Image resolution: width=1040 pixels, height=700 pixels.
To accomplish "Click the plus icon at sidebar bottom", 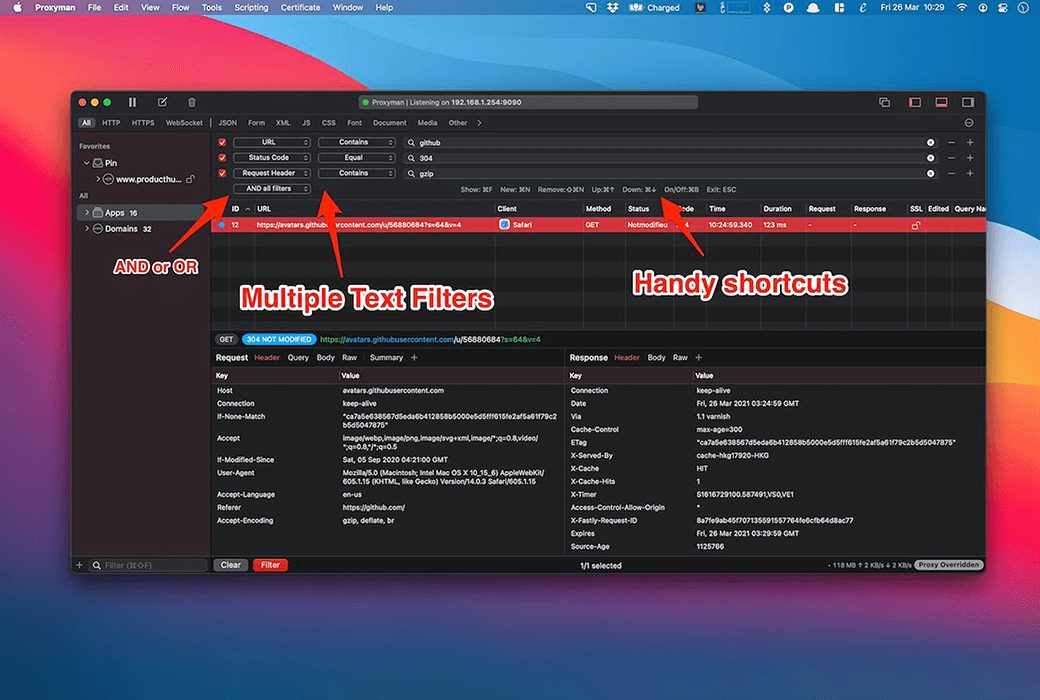I will pos(80,565).
